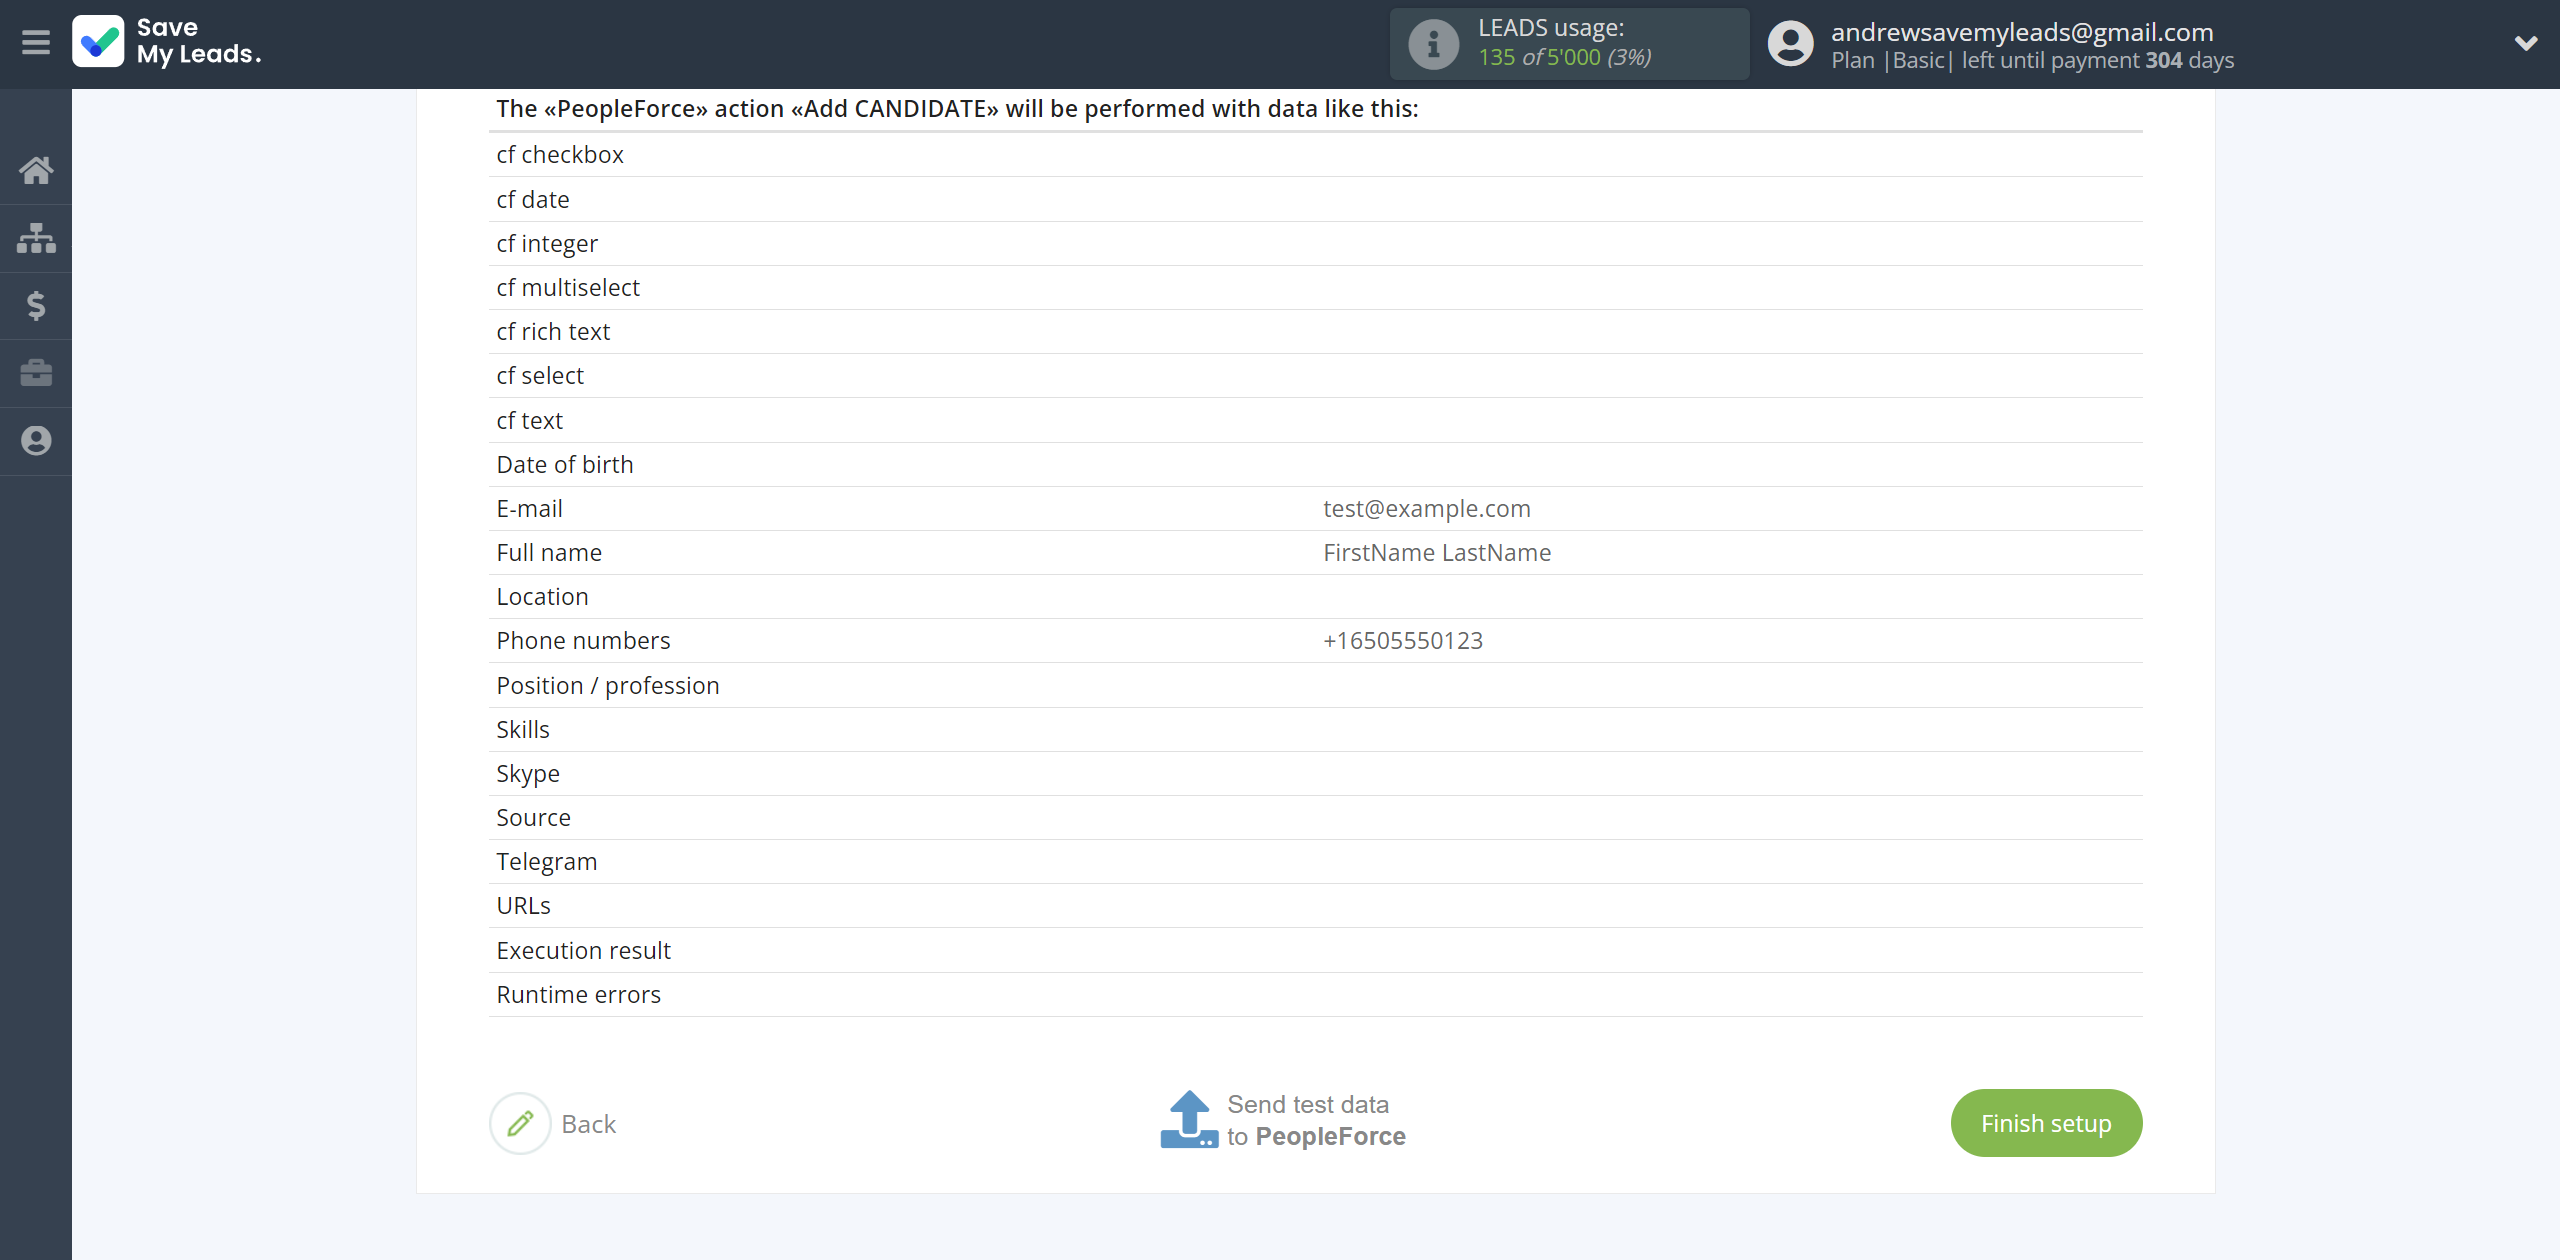Viewport: 2560px width, 1260px height.
Task: Select the 'Runtime errors' row
Action: [x=1315, y=994]
